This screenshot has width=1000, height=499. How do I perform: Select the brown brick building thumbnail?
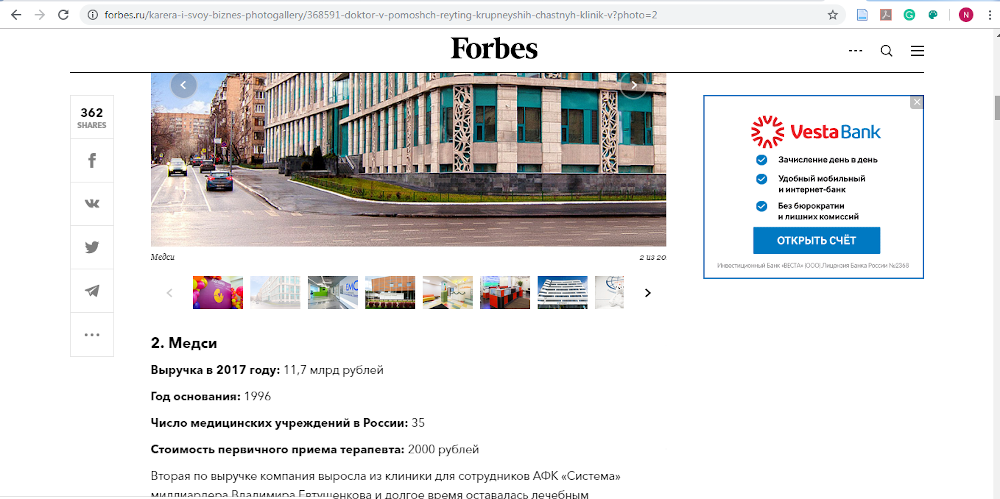(390, 292)
